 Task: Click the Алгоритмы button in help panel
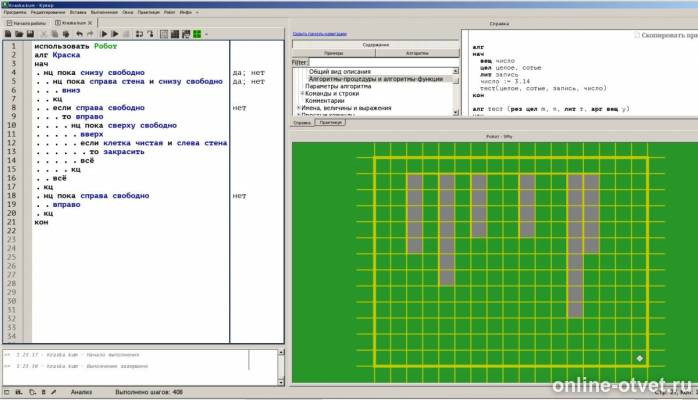tap(417, 53)
